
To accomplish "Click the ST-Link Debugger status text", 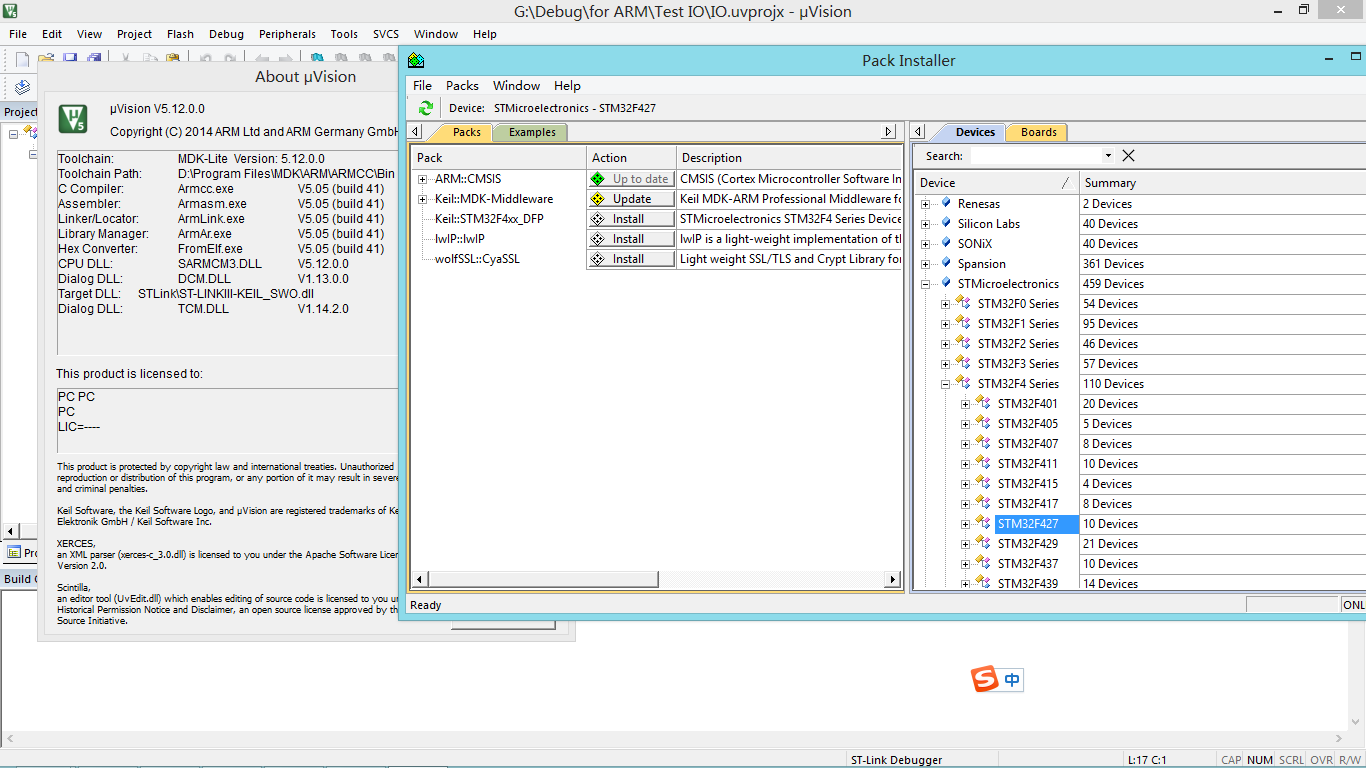I will click(896, 760).
